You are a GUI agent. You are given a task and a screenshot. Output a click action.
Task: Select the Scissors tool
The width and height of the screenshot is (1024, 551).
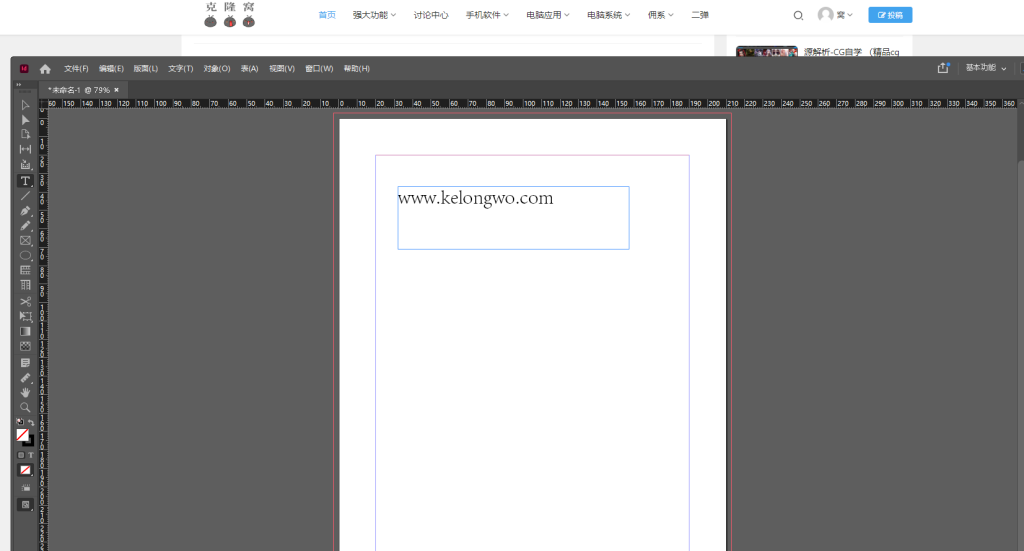(x=25, y=302)
